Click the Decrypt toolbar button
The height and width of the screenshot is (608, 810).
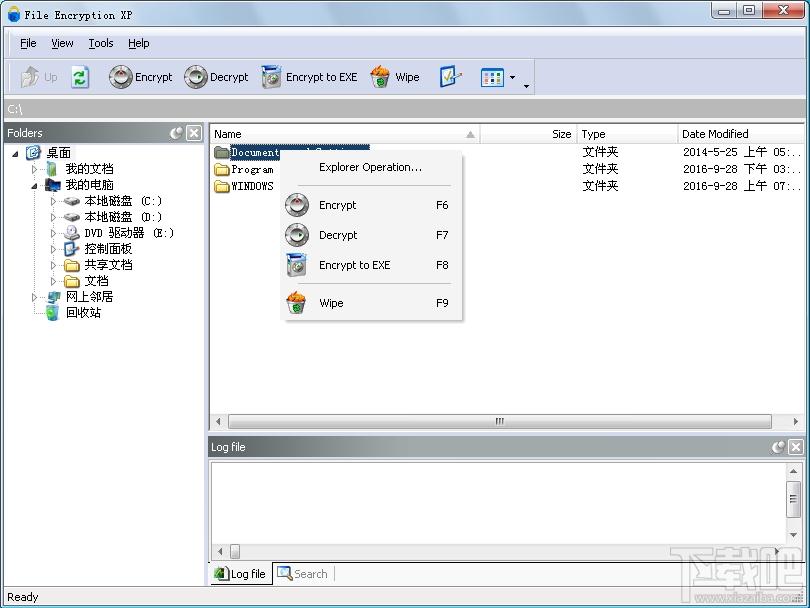point(216,77)
